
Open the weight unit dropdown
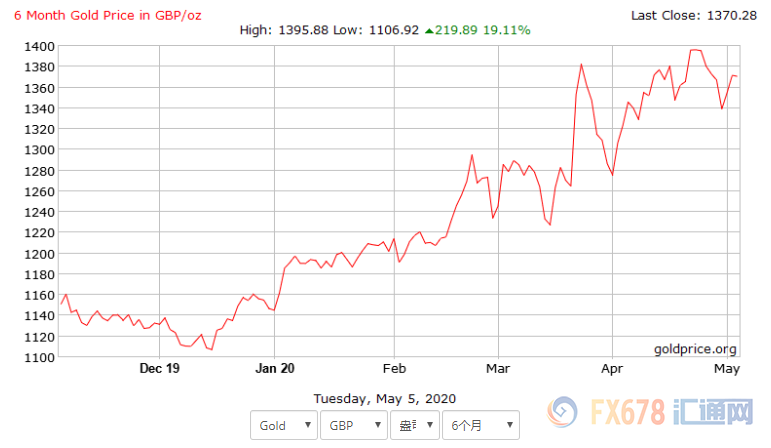coord(413,425)
